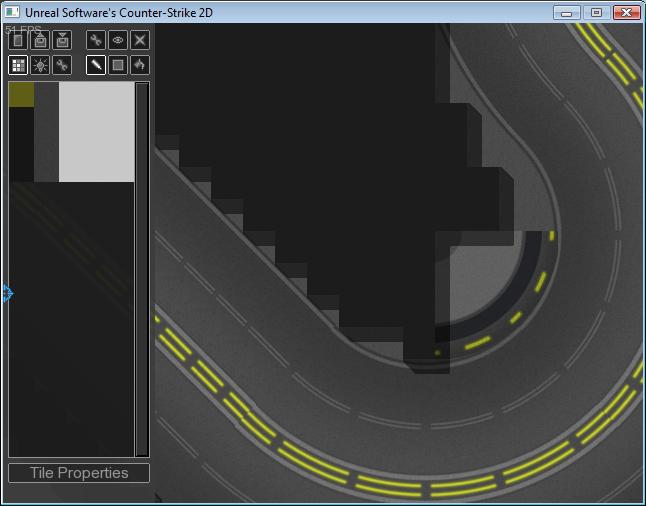Maximize the Counter-Strike 2D window
Viewport: 646px width, 506px height.
pos(597,13)
